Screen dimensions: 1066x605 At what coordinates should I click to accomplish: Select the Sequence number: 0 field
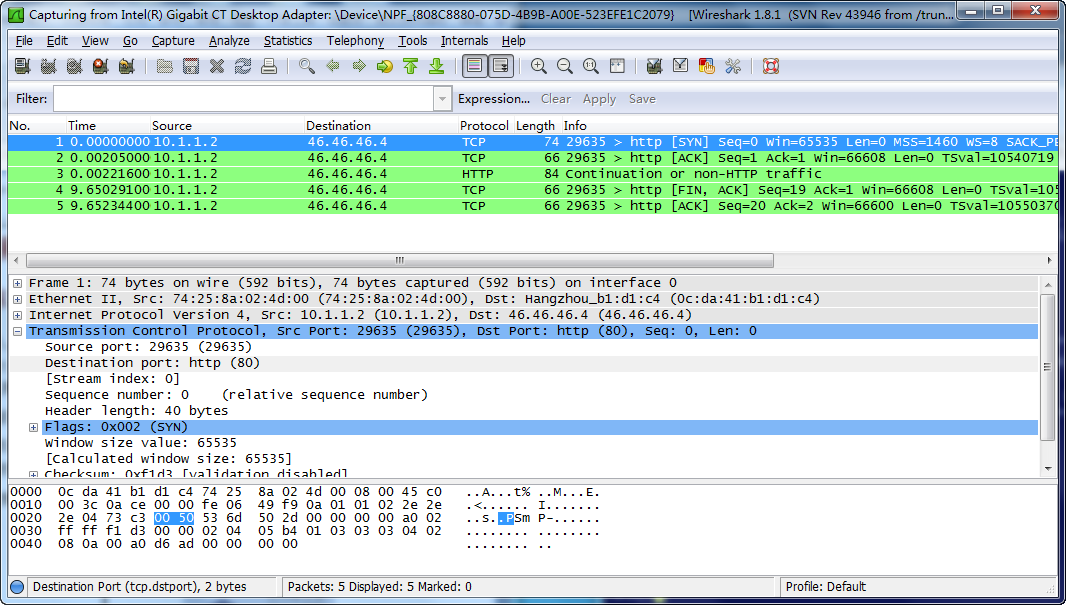[236, 395]
